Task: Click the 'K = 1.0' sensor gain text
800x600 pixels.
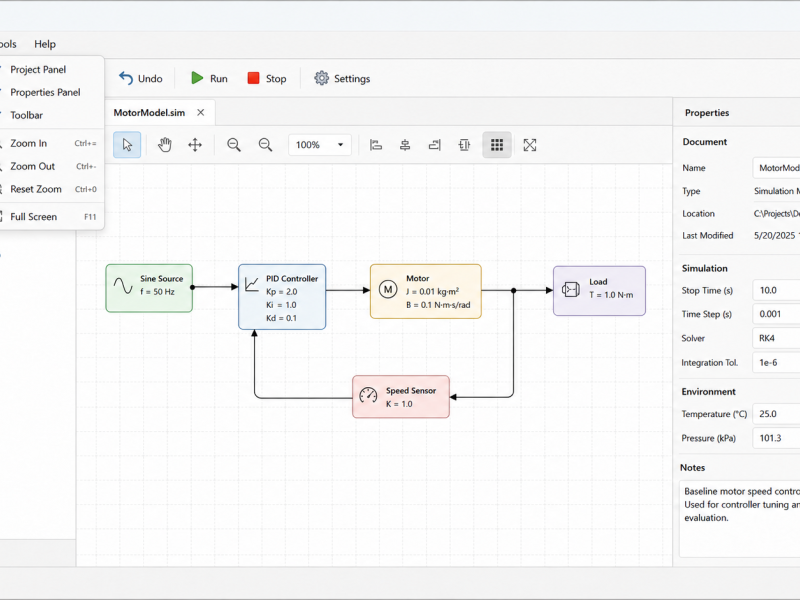Action: click(x=399, y=404)
